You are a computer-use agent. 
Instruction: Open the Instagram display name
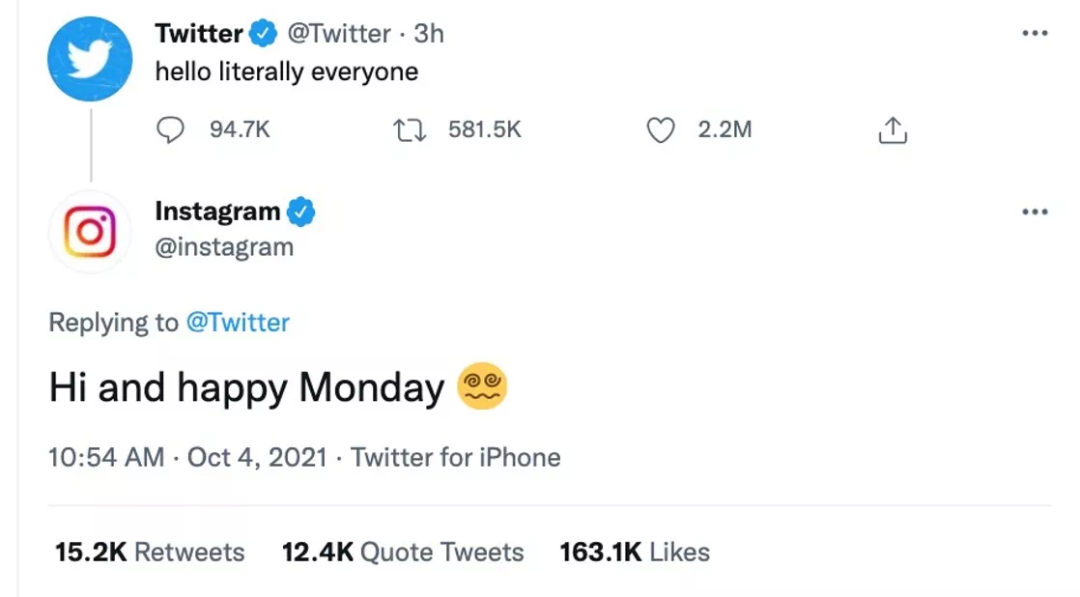point(217,212)
